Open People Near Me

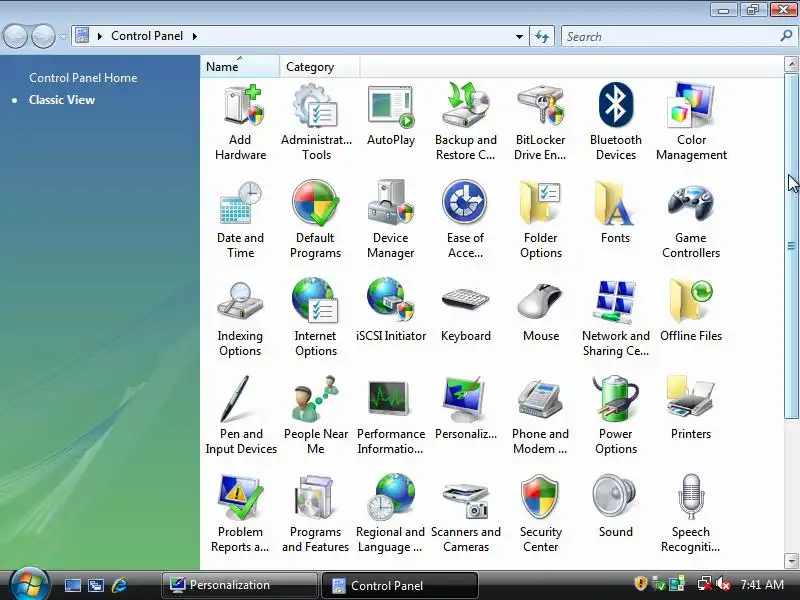(x=316, y=416)
